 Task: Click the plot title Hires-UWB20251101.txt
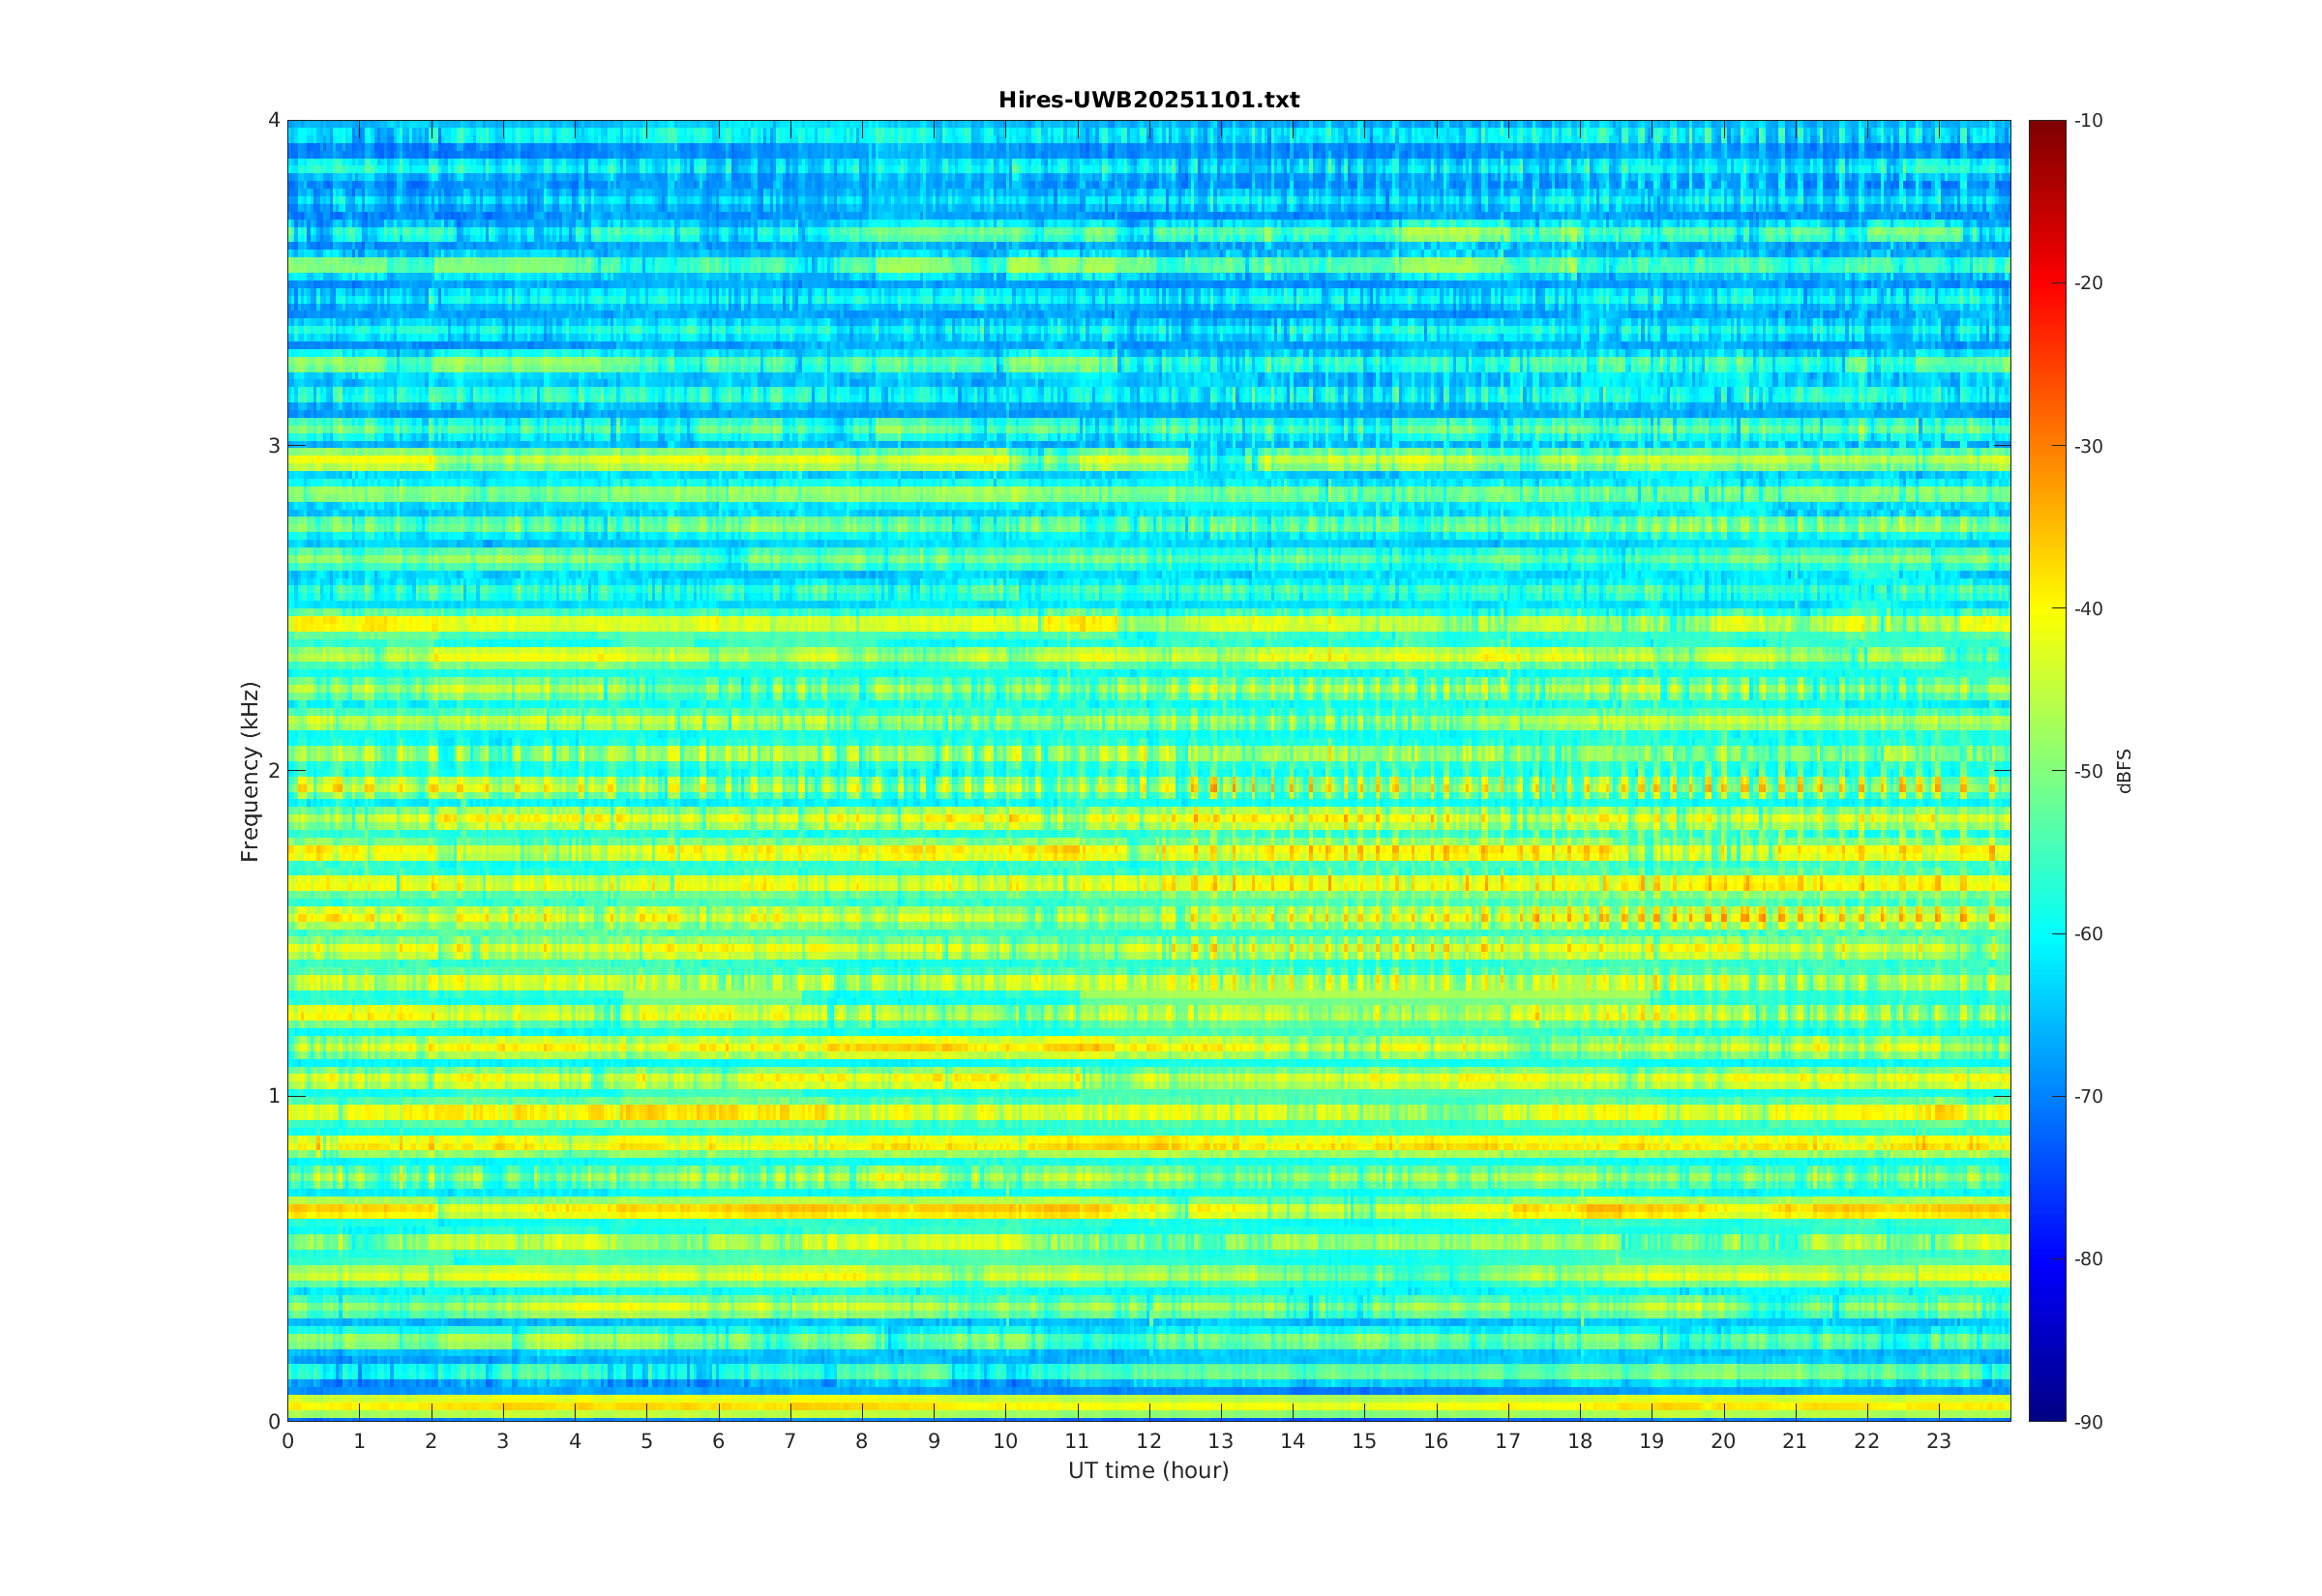pyautogui.click(x=1148, y=100)
